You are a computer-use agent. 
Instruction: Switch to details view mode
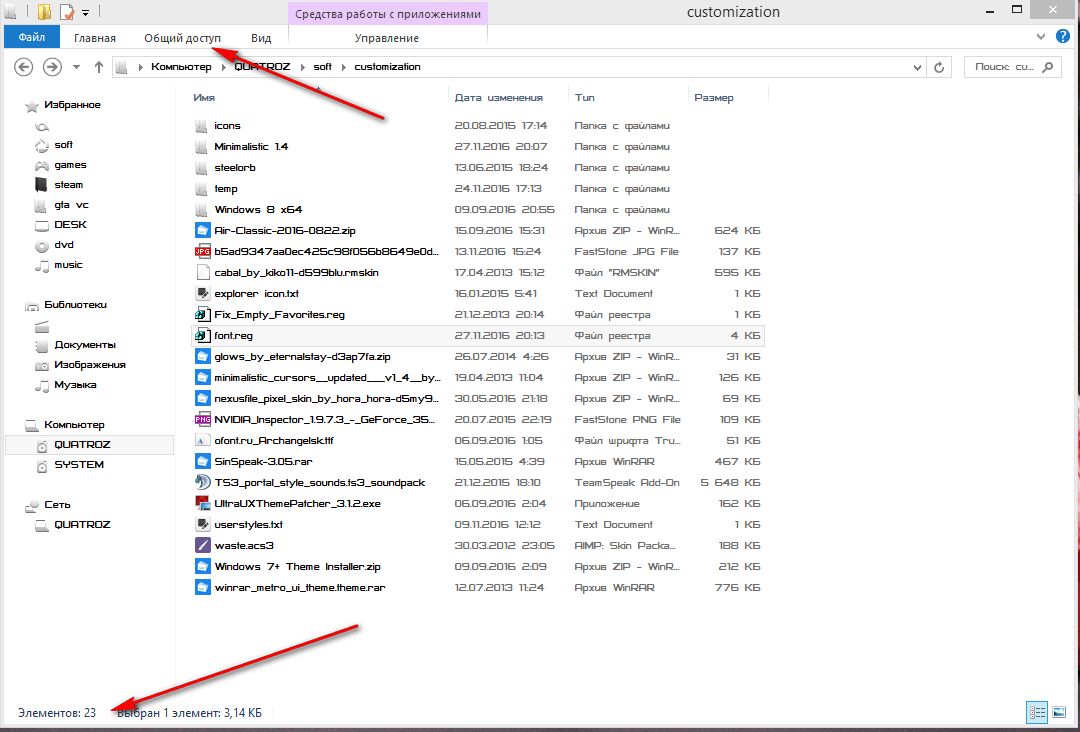pyautogui.click(x=1036, y=712)
